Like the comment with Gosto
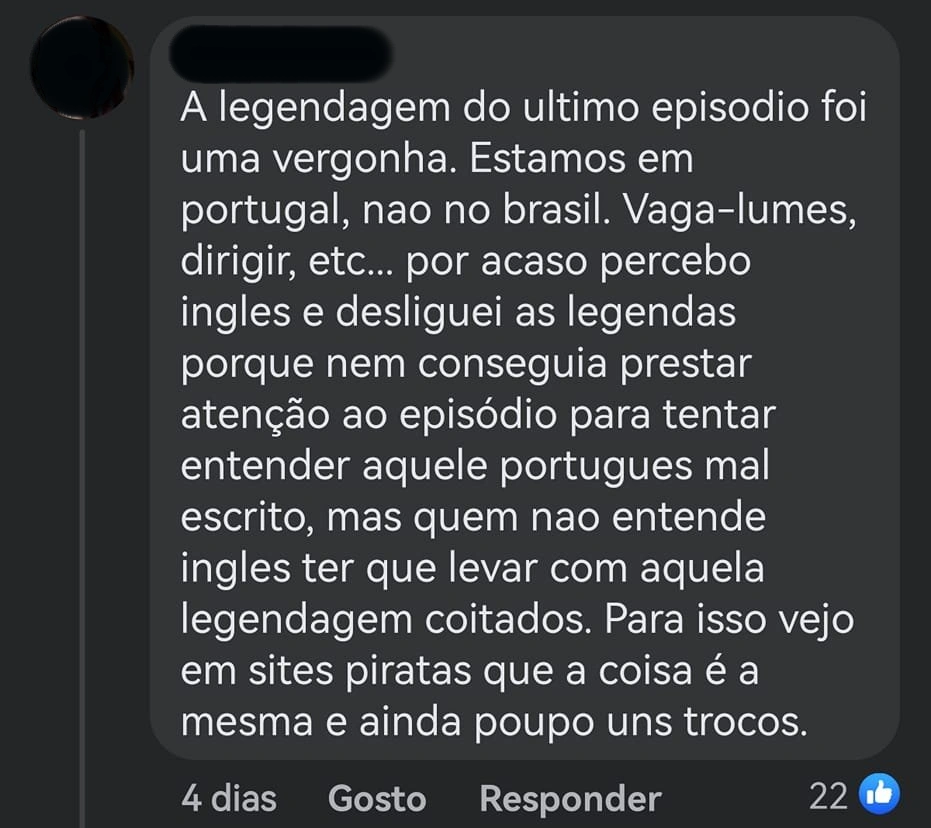Screen dimensions: 931x828 377,798
